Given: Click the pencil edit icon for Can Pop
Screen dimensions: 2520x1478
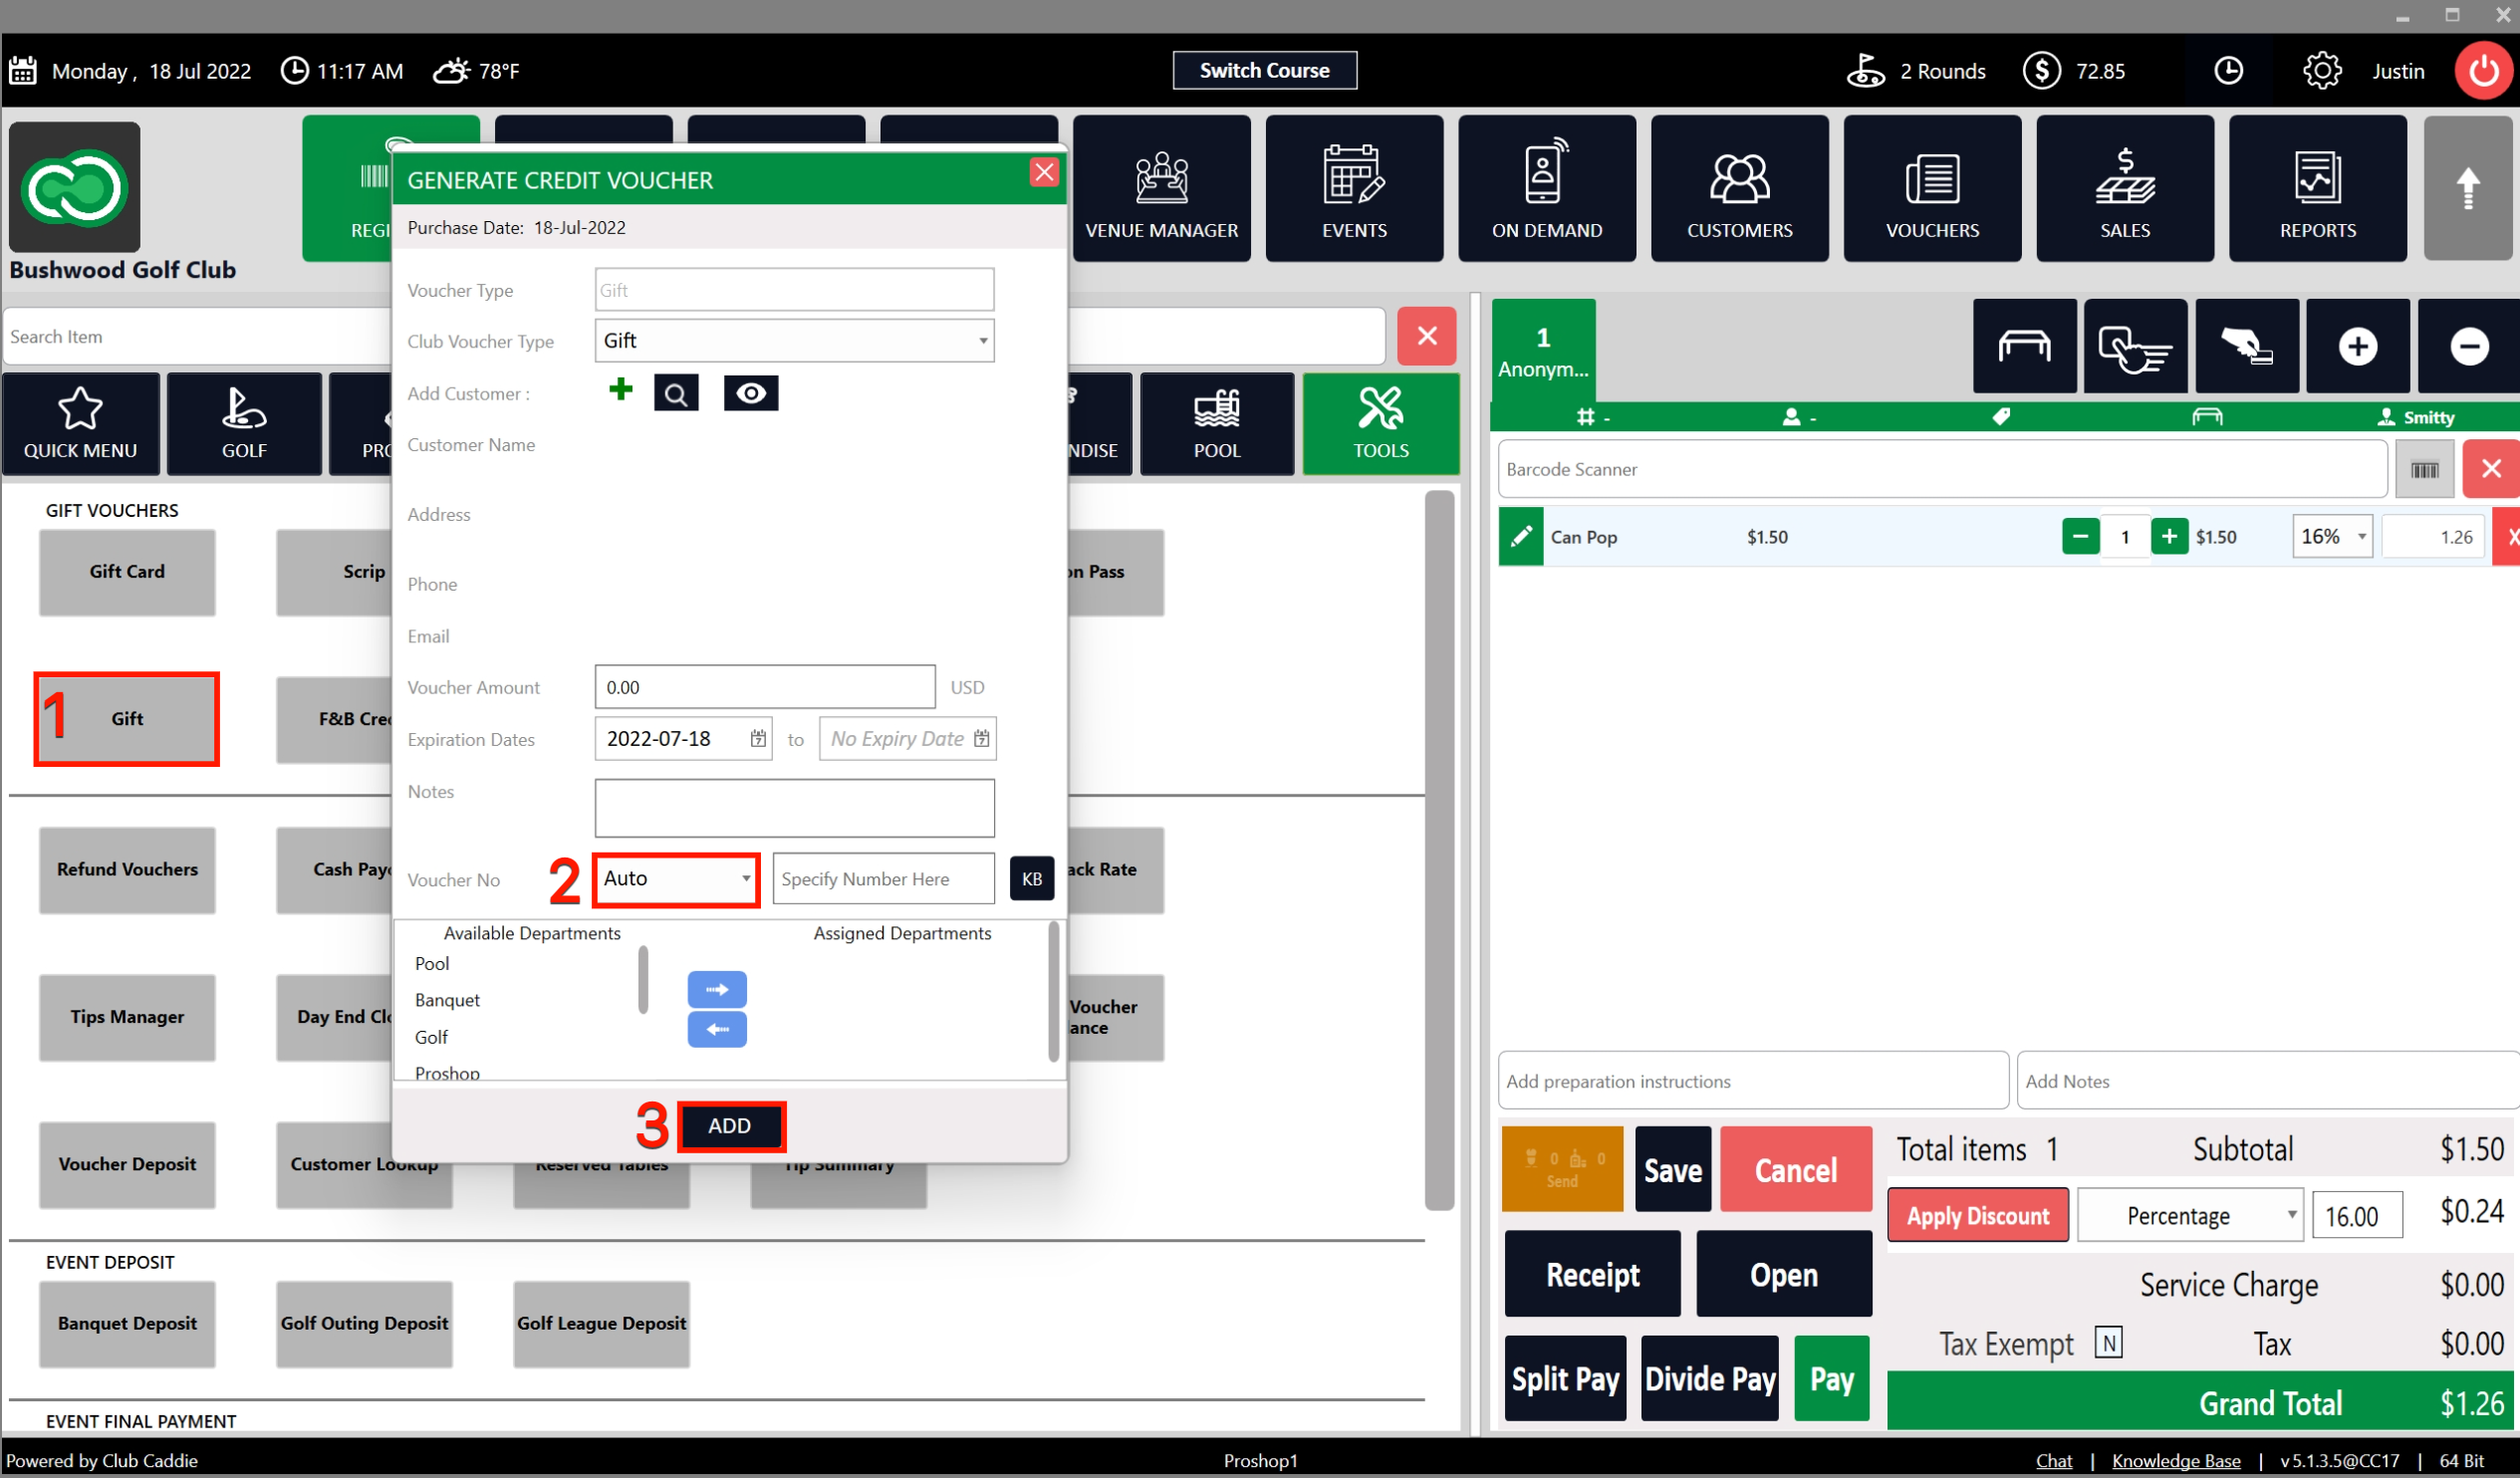Looking at the screenshot, I should click(x=1521, y=537).
